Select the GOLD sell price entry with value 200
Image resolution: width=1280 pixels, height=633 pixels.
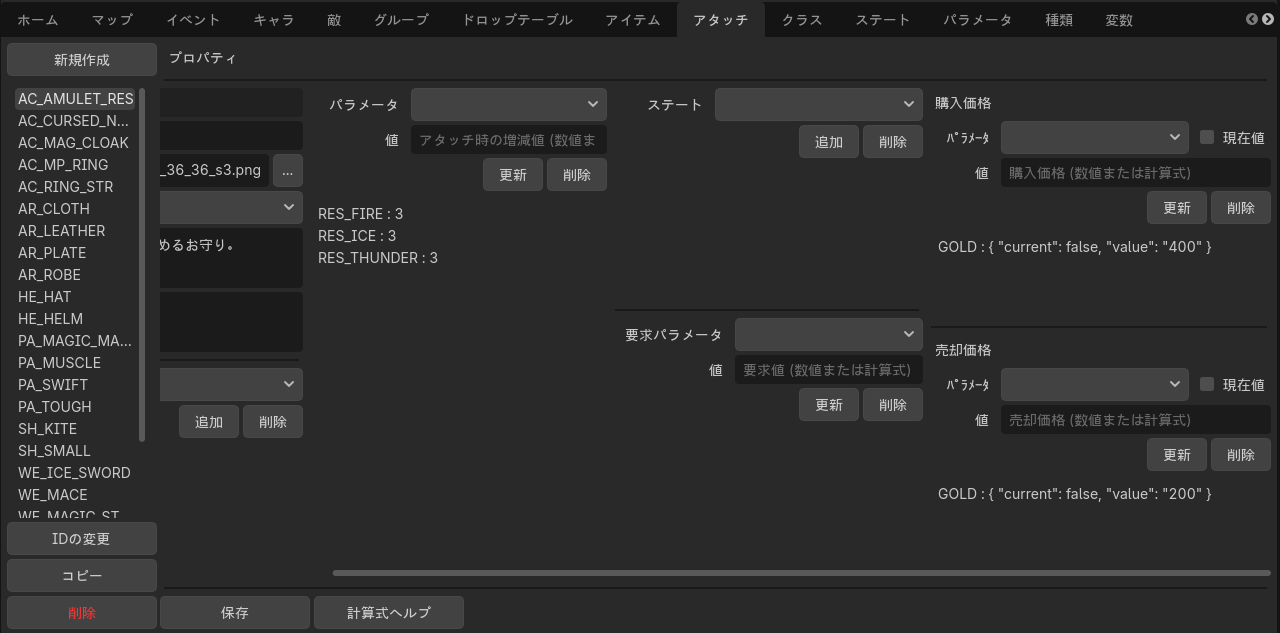pos(1075,494)
